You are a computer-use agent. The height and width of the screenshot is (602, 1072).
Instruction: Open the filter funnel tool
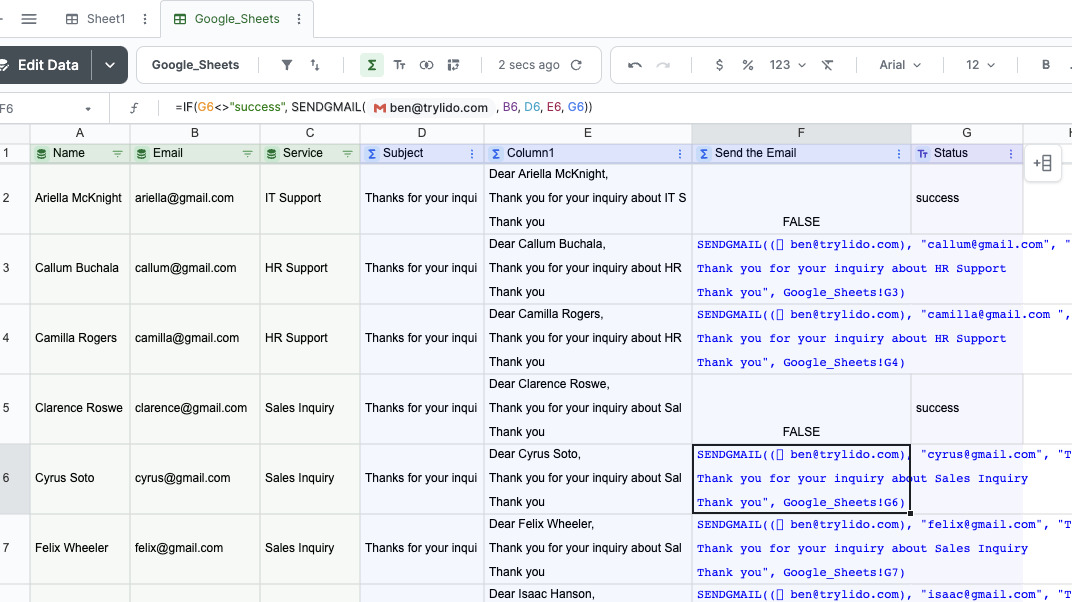287,65
